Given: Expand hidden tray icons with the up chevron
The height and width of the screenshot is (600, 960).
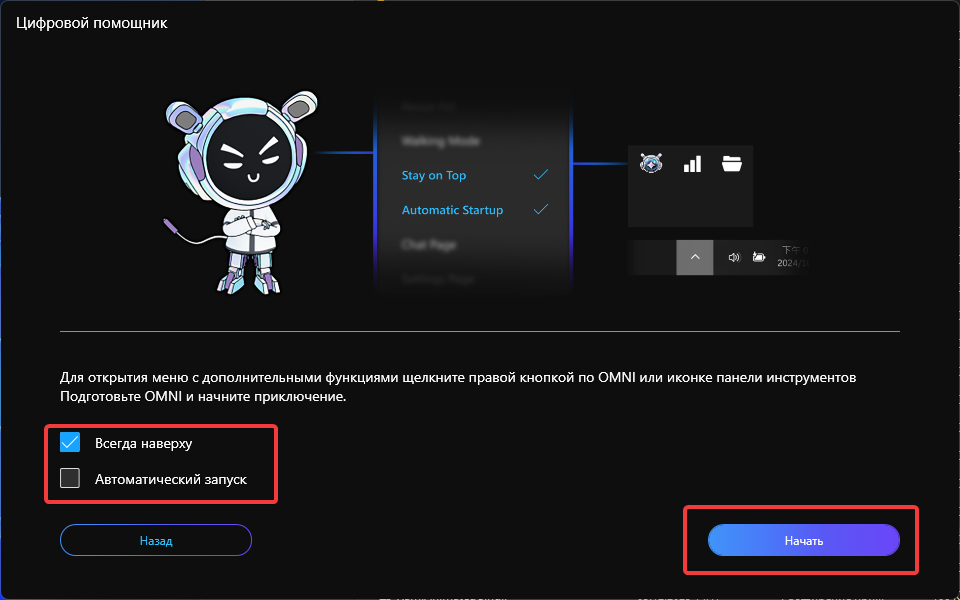Looking at the screenshot, I should point(695,257).
